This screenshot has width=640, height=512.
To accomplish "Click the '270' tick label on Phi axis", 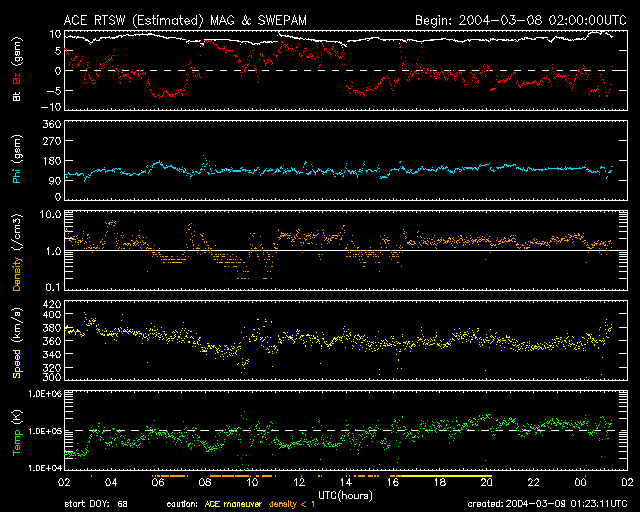I will pyautogui.click(x=52, y=142).
